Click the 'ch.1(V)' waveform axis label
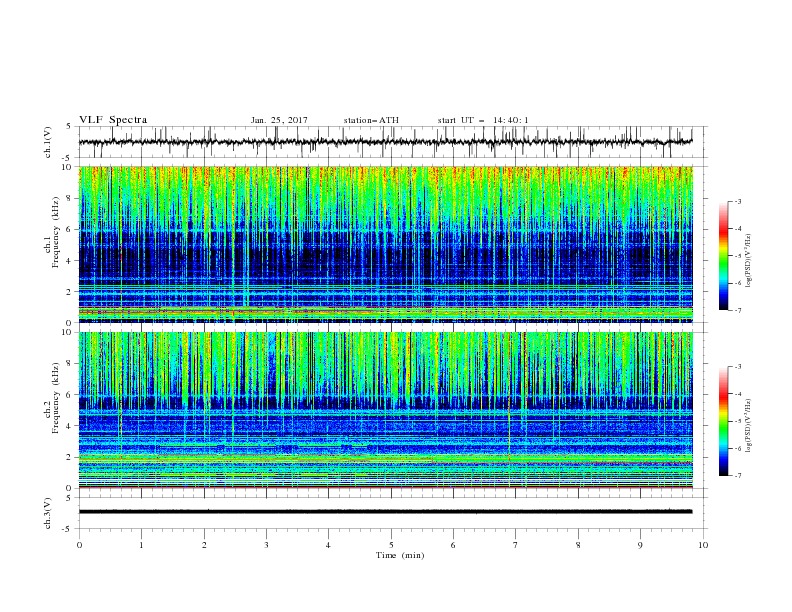Viewport: 792px width, 612px height. pyautogui.click(x=48, y=142)
